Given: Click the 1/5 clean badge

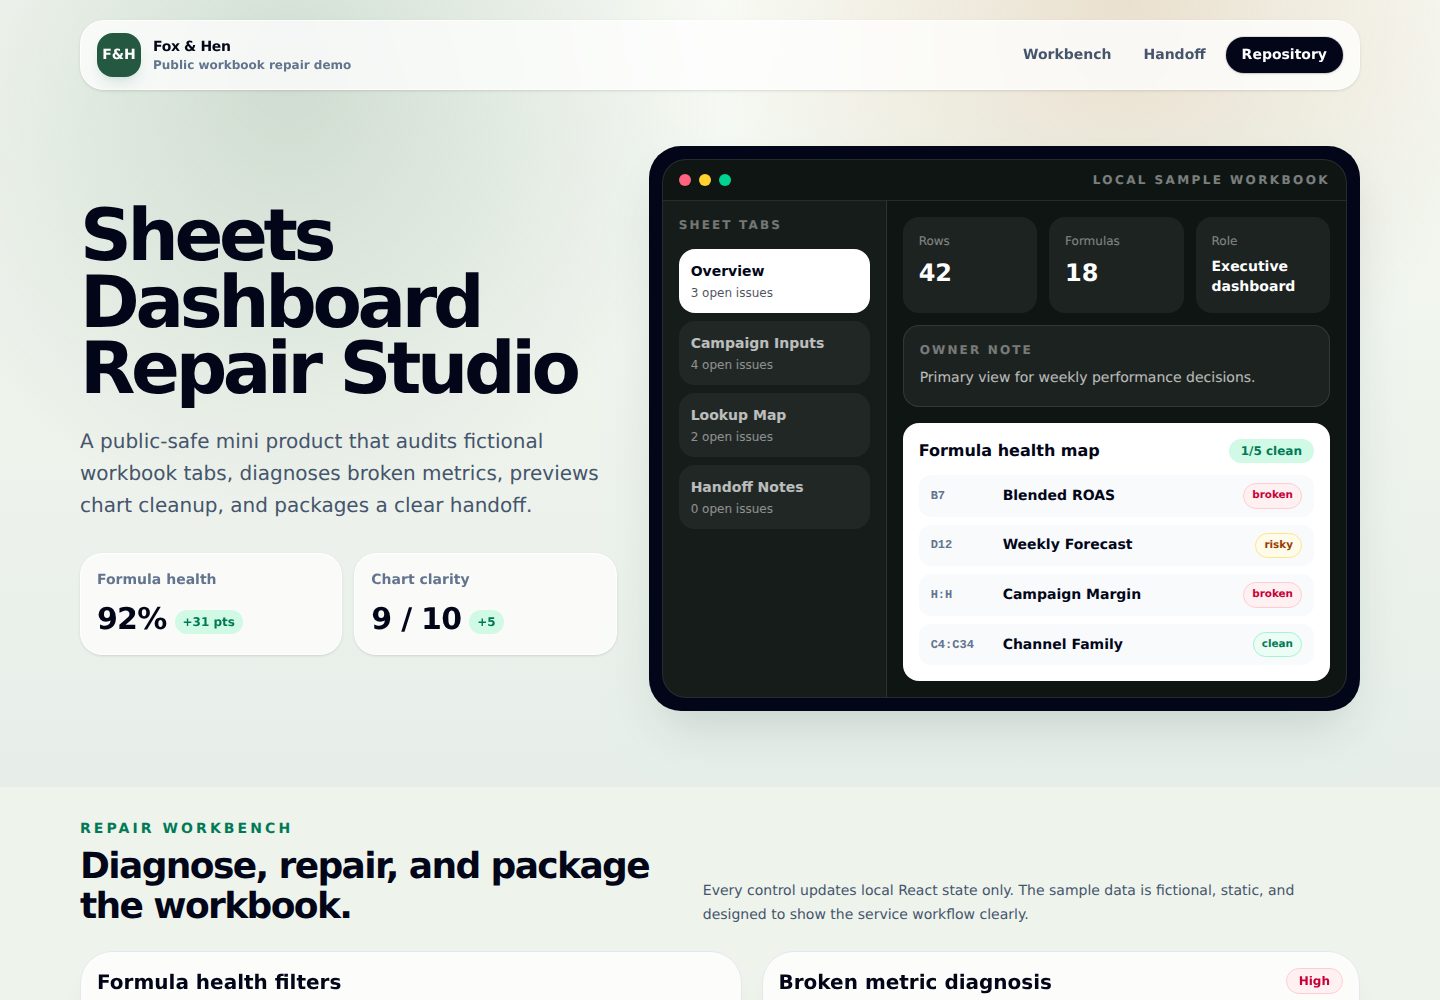Looking at the screenshot, I should coord(1271,451).
